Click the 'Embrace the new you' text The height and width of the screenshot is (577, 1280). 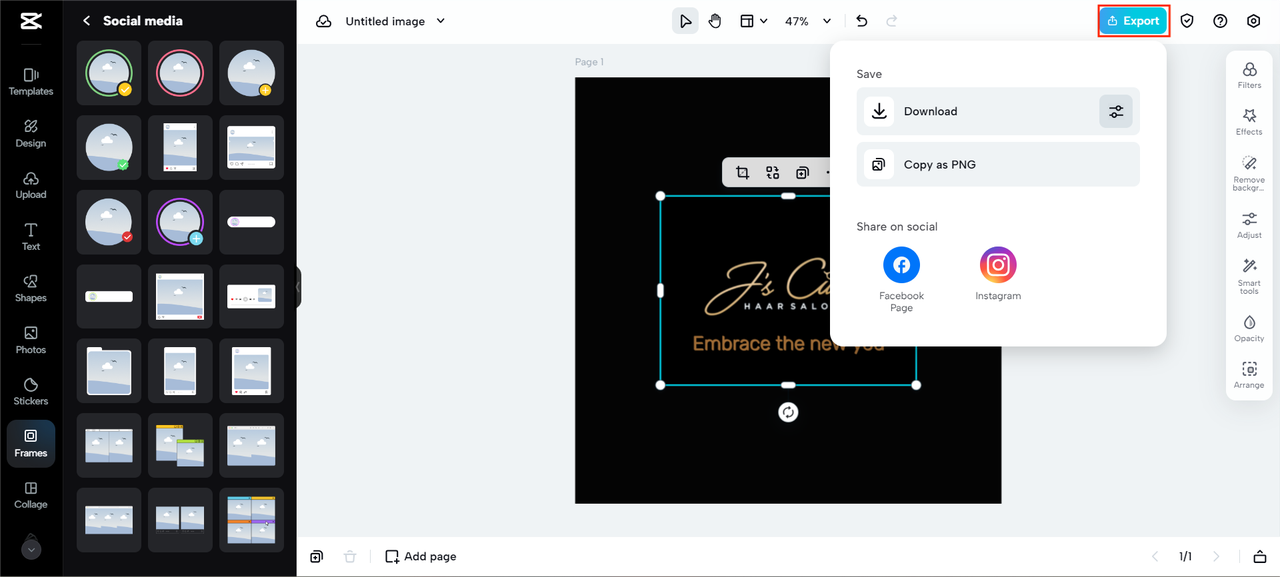tap(788, 344)
